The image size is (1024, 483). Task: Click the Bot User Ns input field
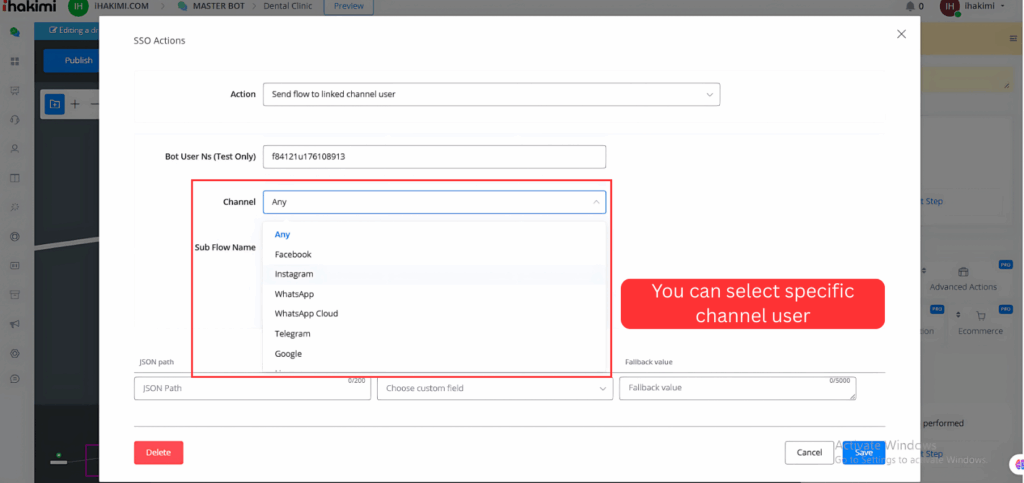click(434, 157)
